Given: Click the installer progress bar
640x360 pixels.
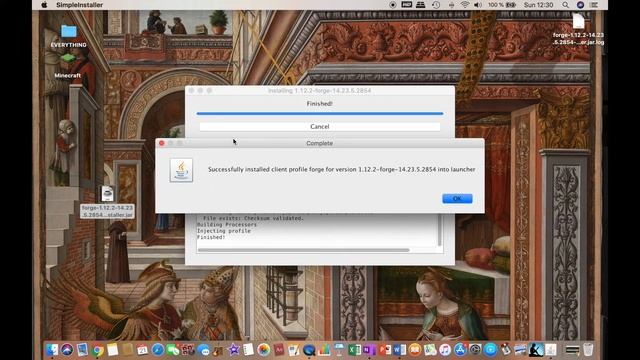Looking at the screenshot, I should (x=320, y=113).
